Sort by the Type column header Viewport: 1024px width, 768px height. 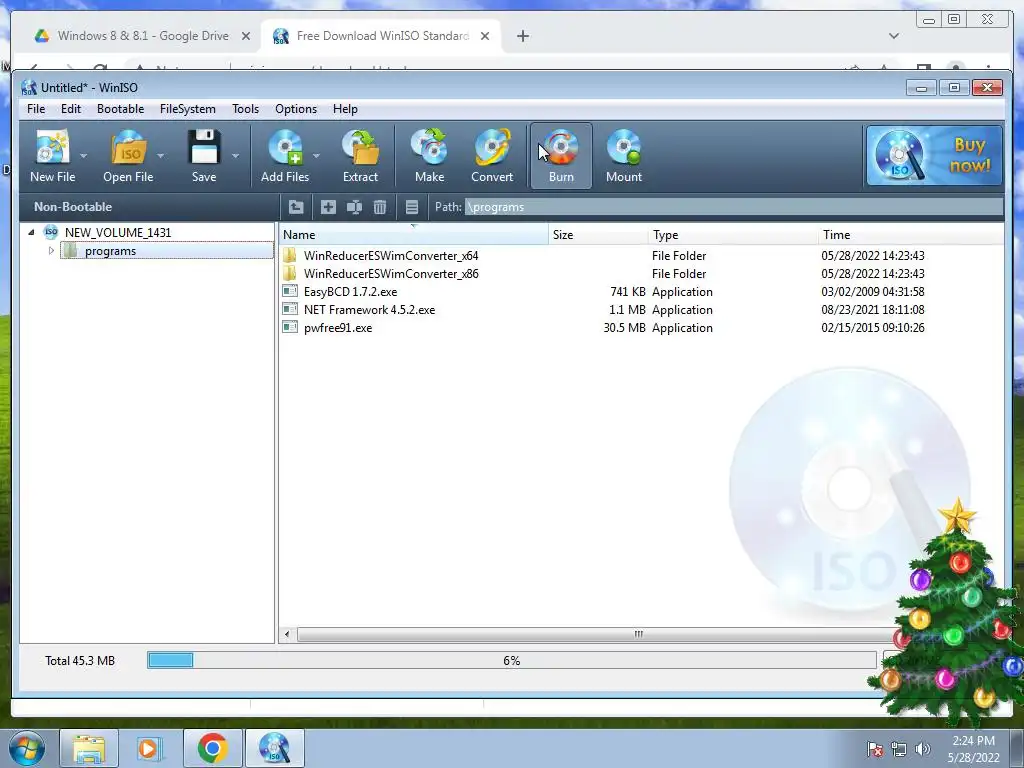tap(733, 234)
